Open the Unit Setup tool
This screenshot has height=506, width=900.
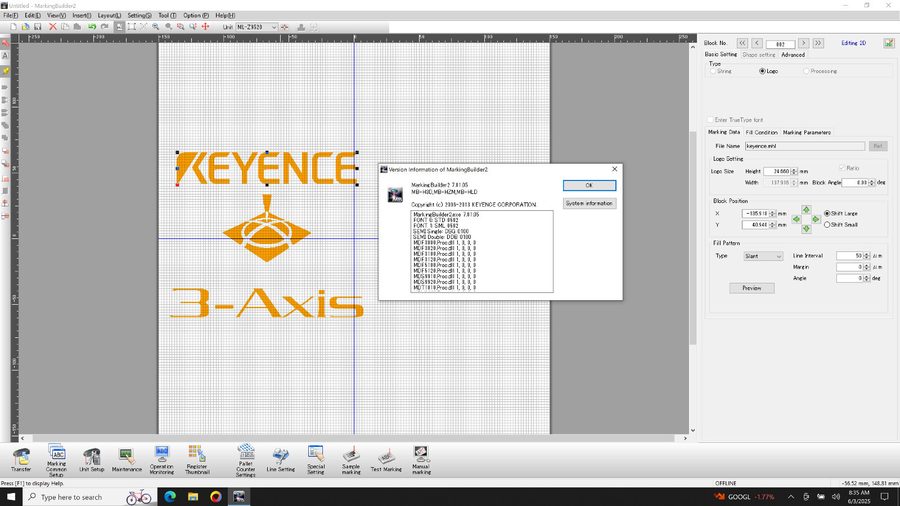coord(92,460)
